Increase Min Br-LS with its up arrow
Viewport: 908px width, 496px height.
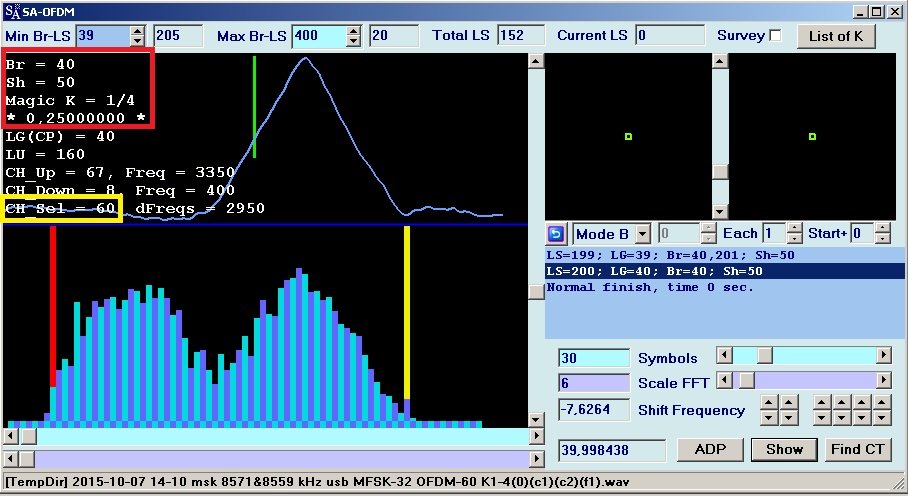[x=137, y=31]
